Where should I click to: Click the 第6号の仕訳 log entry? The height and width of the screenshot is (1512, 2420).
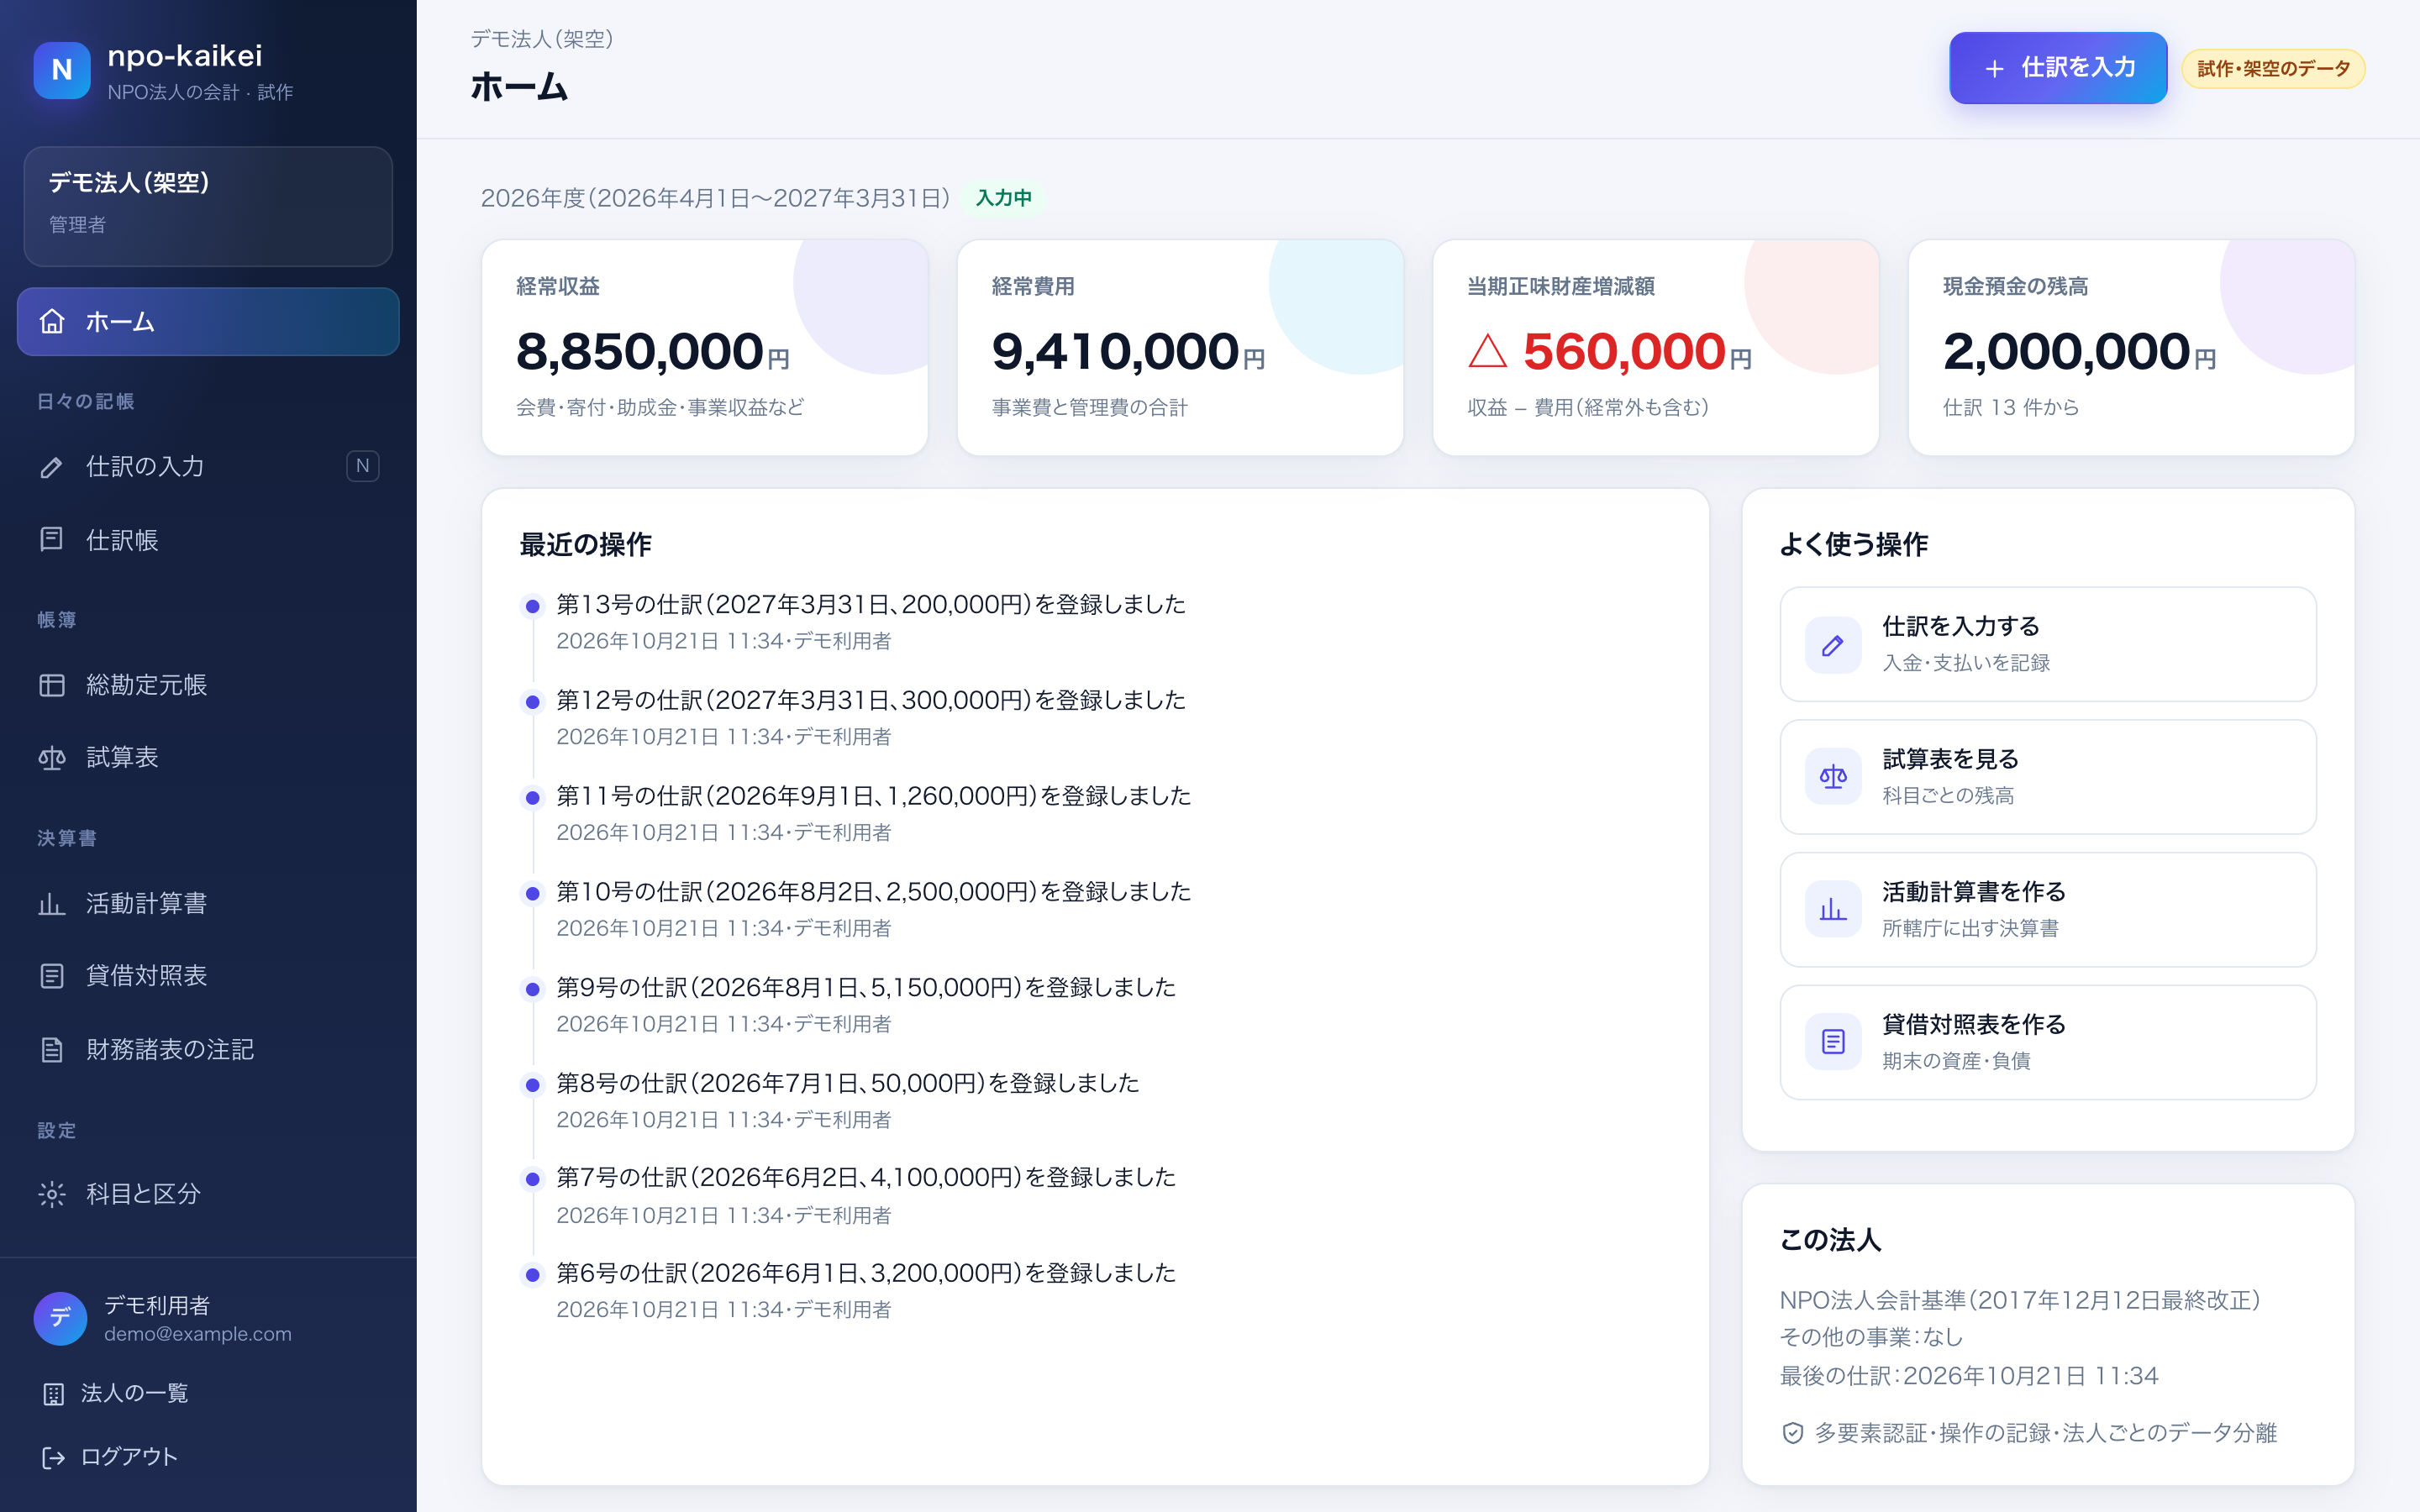[x=866, y=1273]
